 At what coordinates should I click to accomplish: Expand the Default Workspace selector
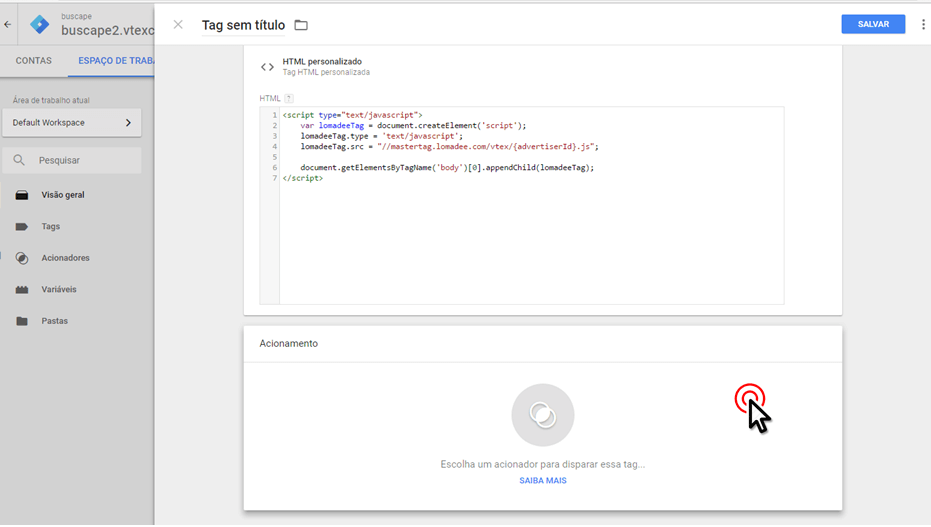[x=72, y=123]
